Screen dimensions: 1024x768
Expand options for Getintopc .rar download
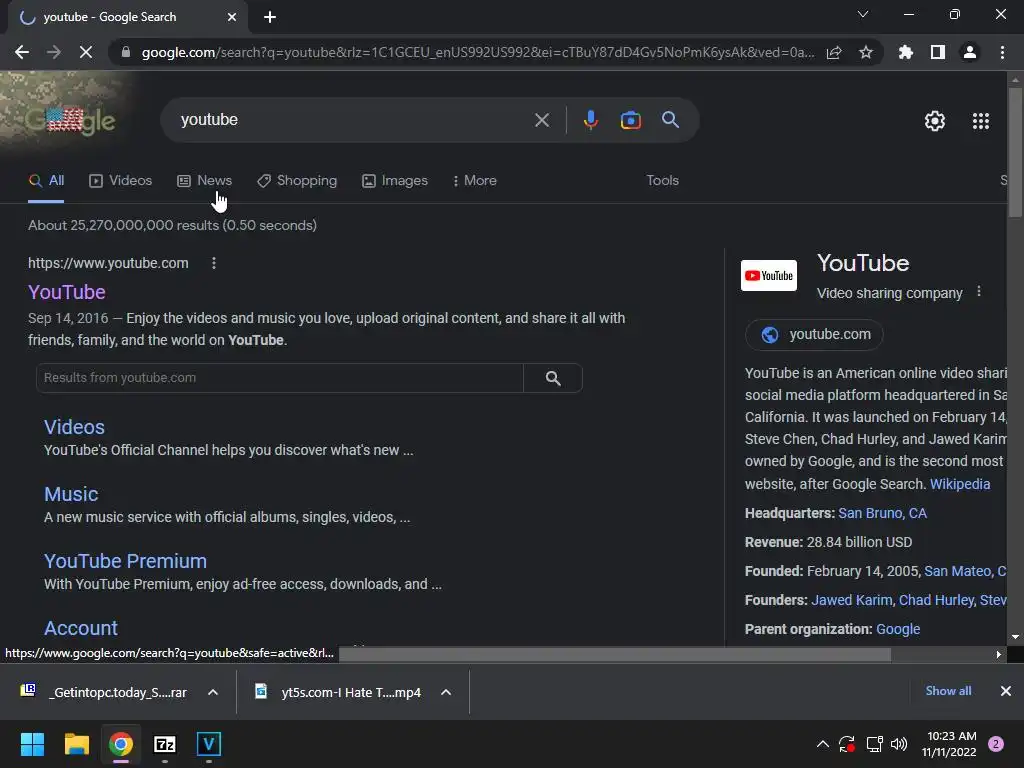coord(213,692)
